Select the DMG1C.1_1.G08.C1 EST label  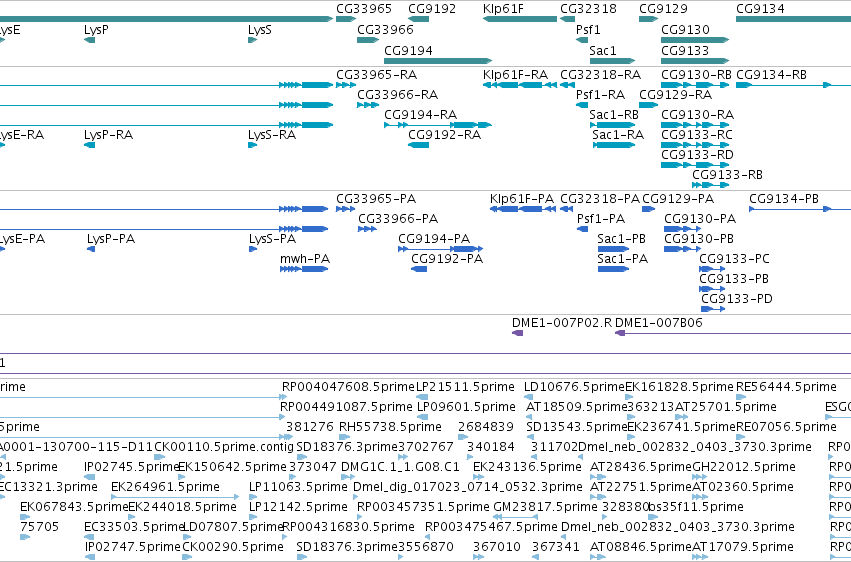tap(400, 467)
